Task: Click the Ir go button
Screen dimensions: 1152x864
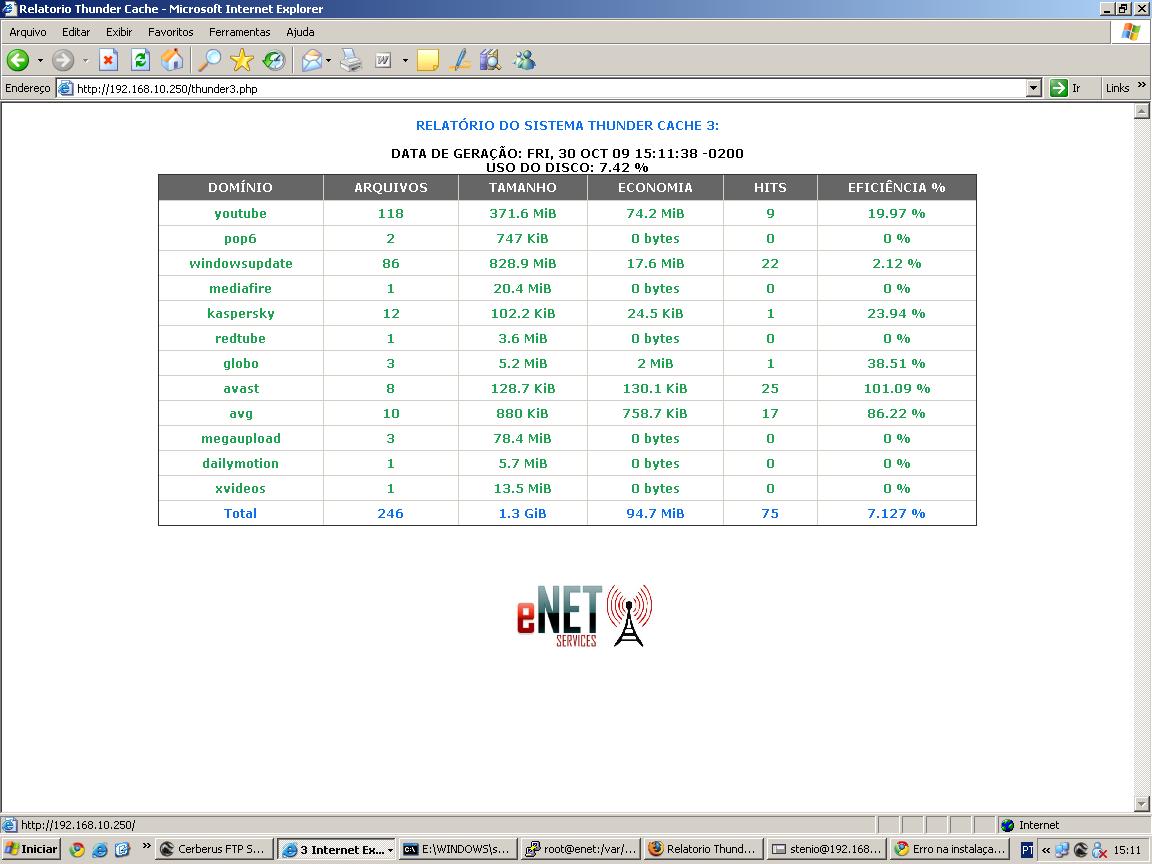Action: click(x=1066, y=88)
